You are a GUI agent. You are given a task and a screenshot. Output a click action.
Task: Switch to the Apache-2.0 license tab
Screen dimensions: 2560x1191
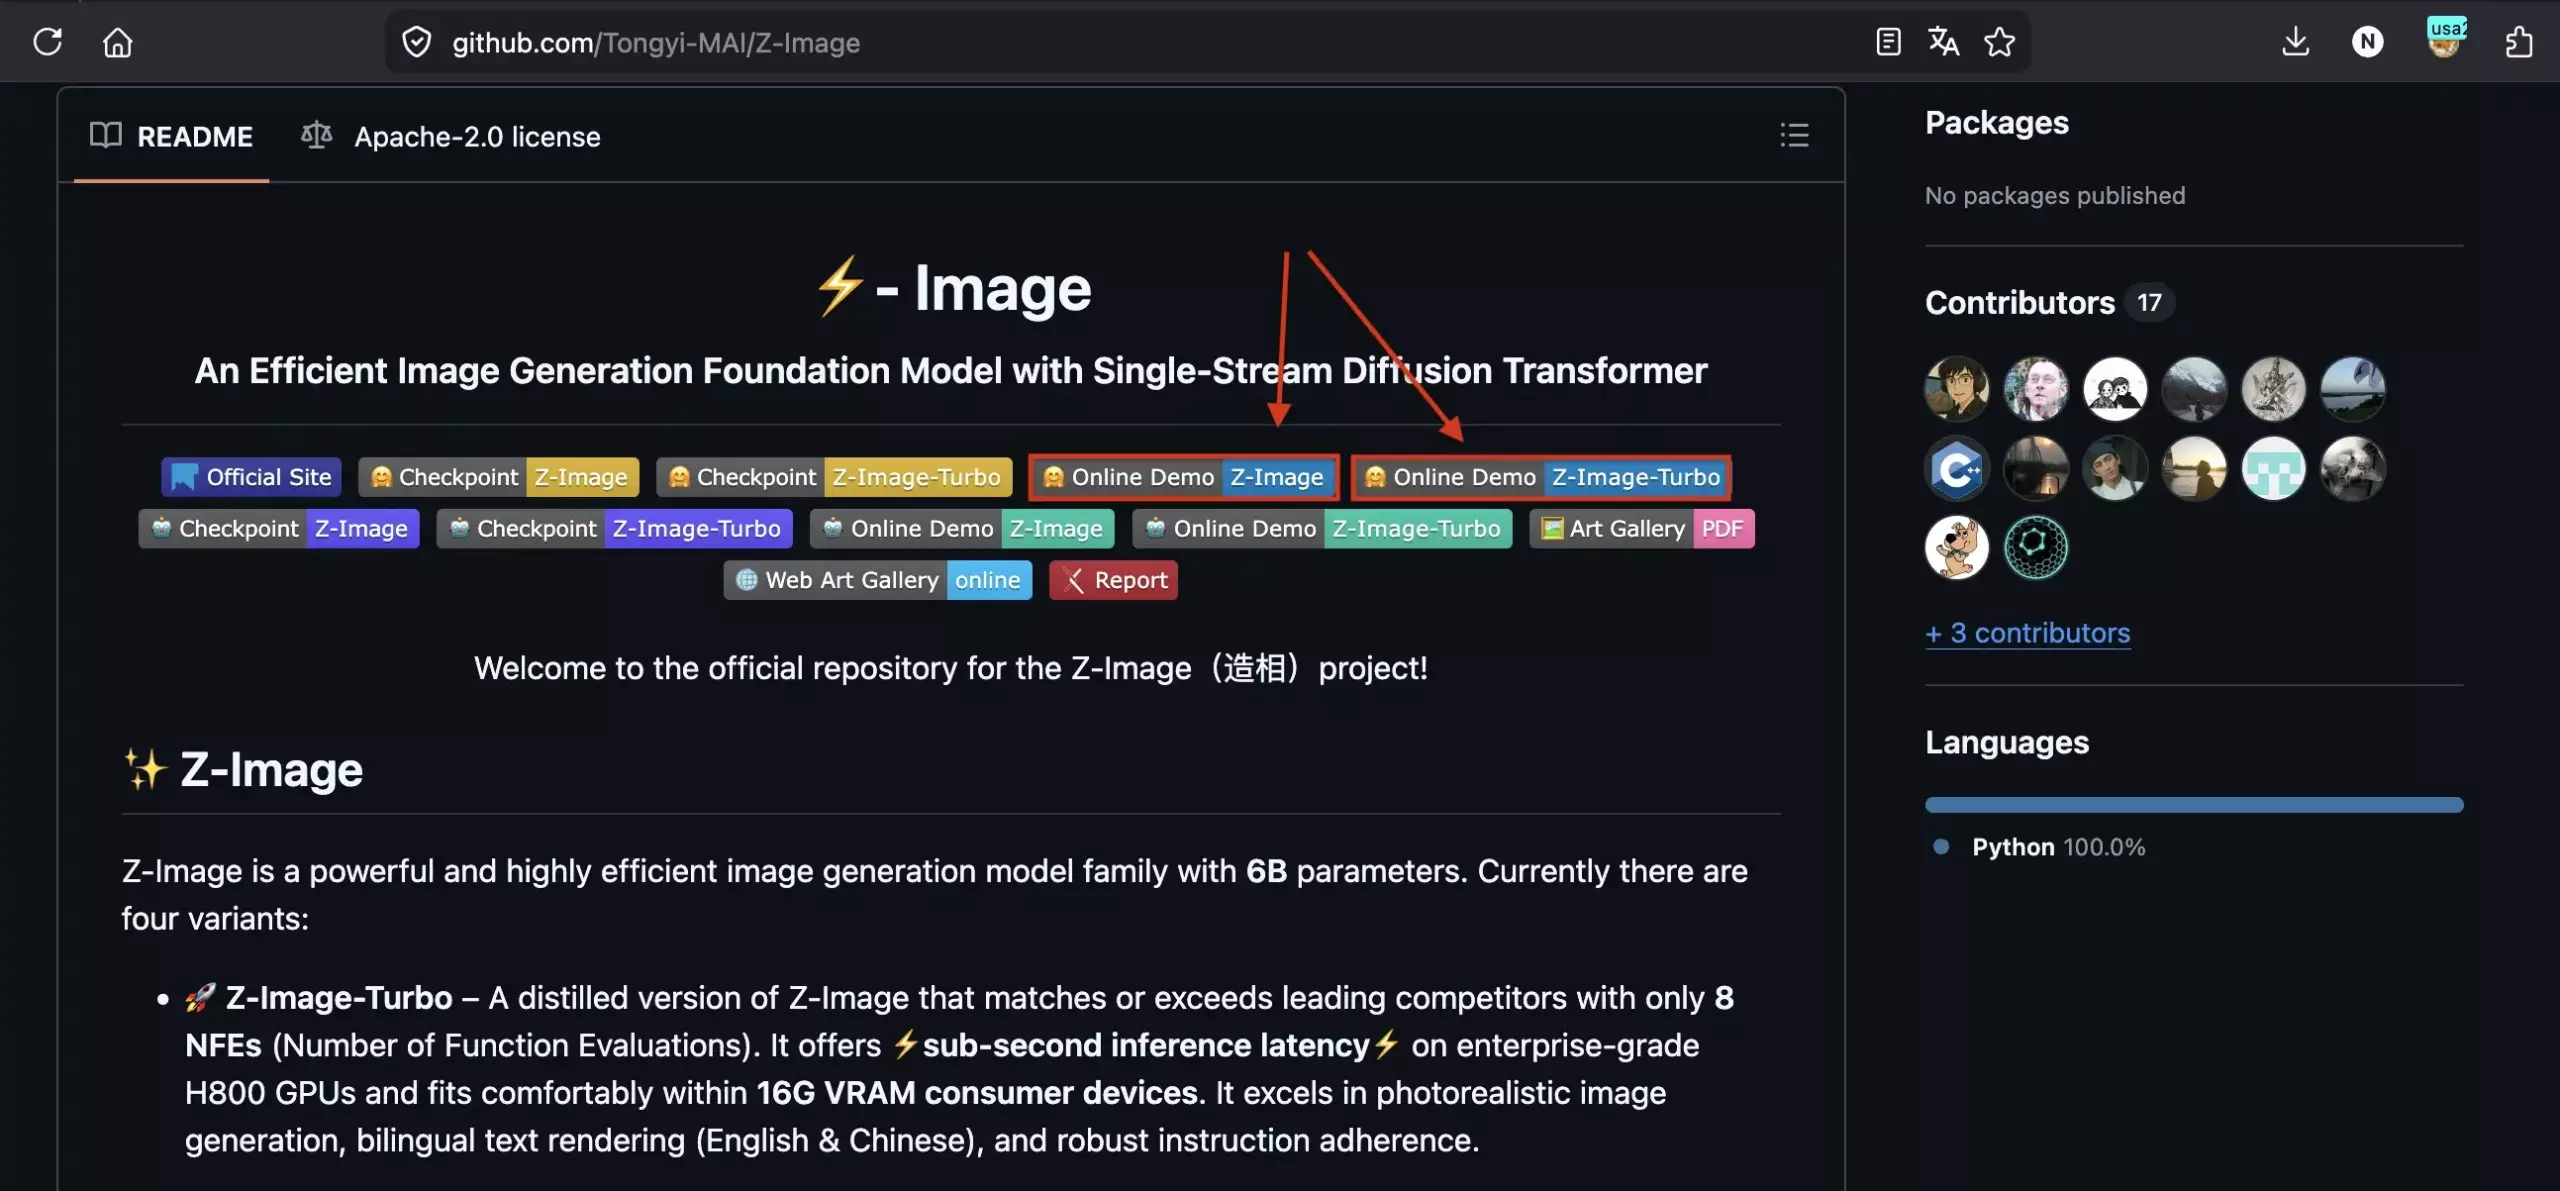point(451,136)
